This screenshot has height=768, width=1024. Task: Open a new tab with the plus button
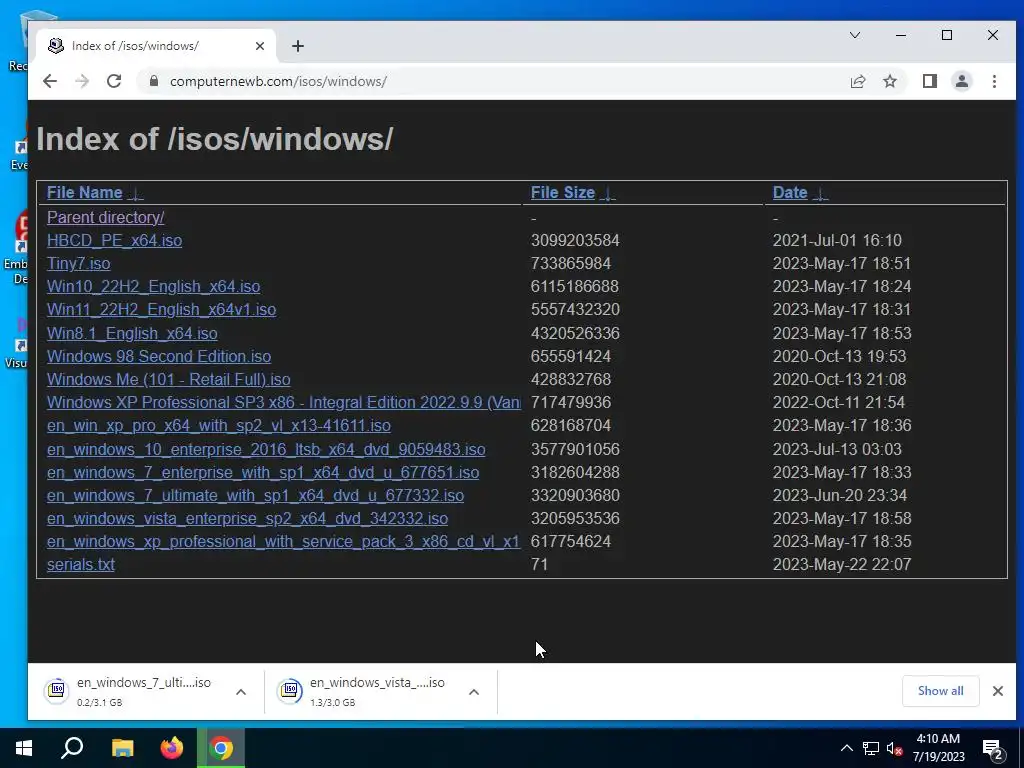click(x=298, y=46)
